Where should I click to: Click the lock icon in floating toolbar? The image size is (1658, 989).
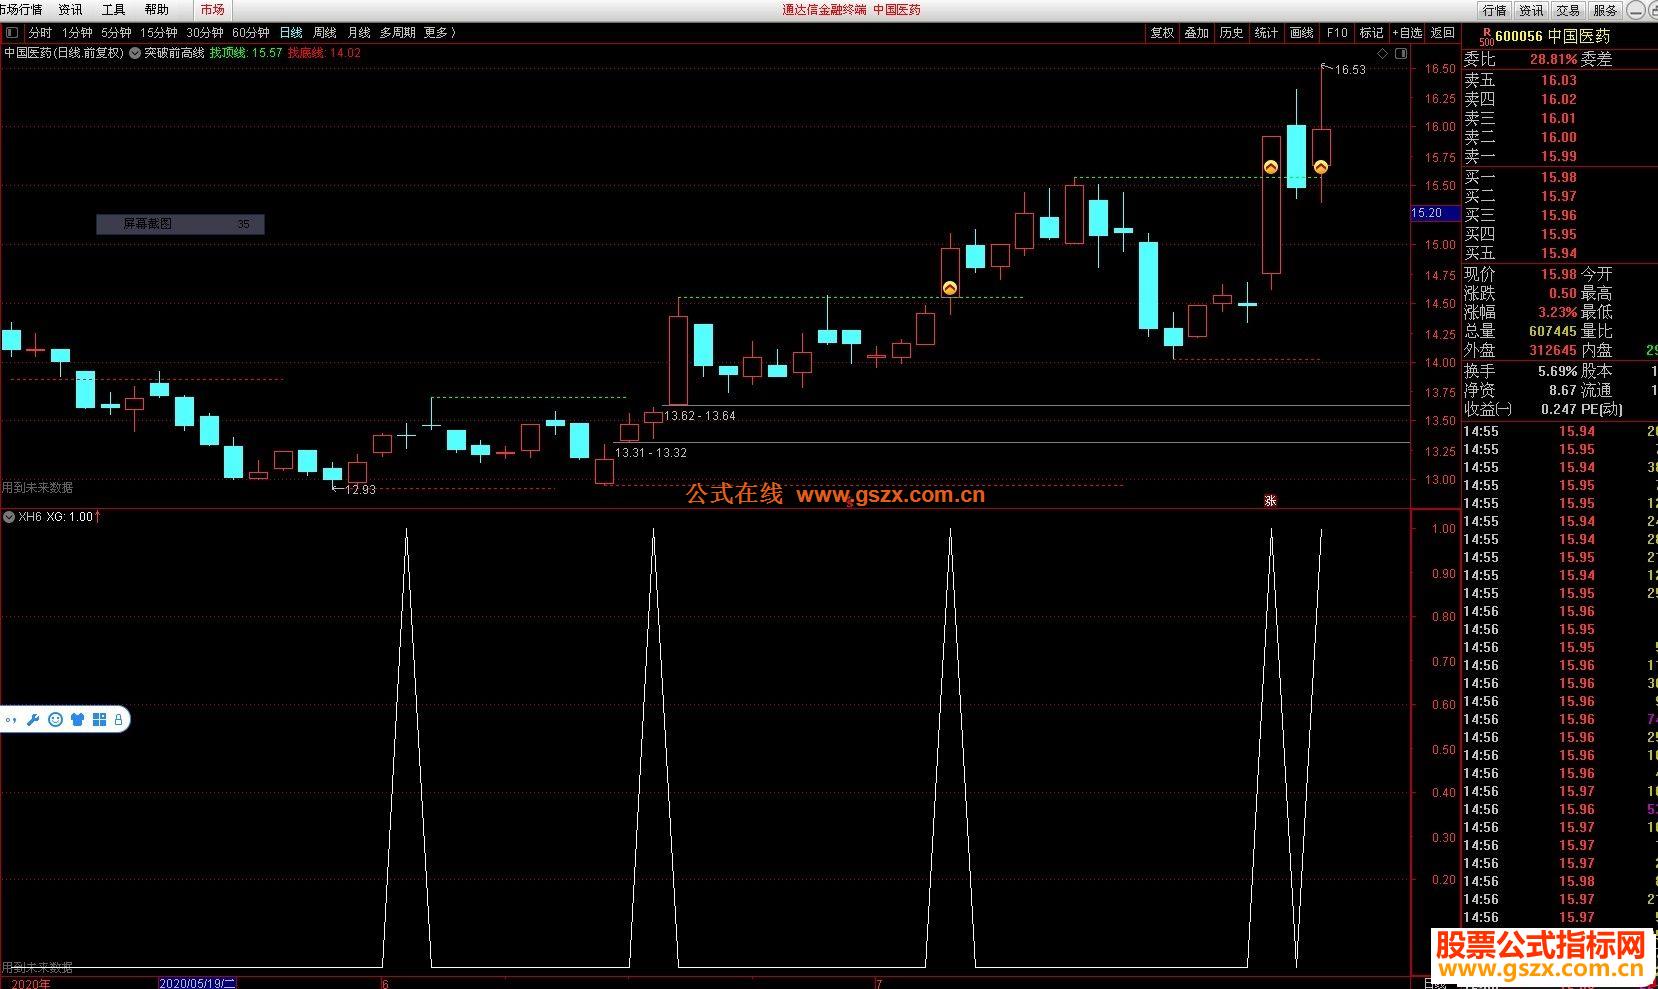tap(118, 719)
